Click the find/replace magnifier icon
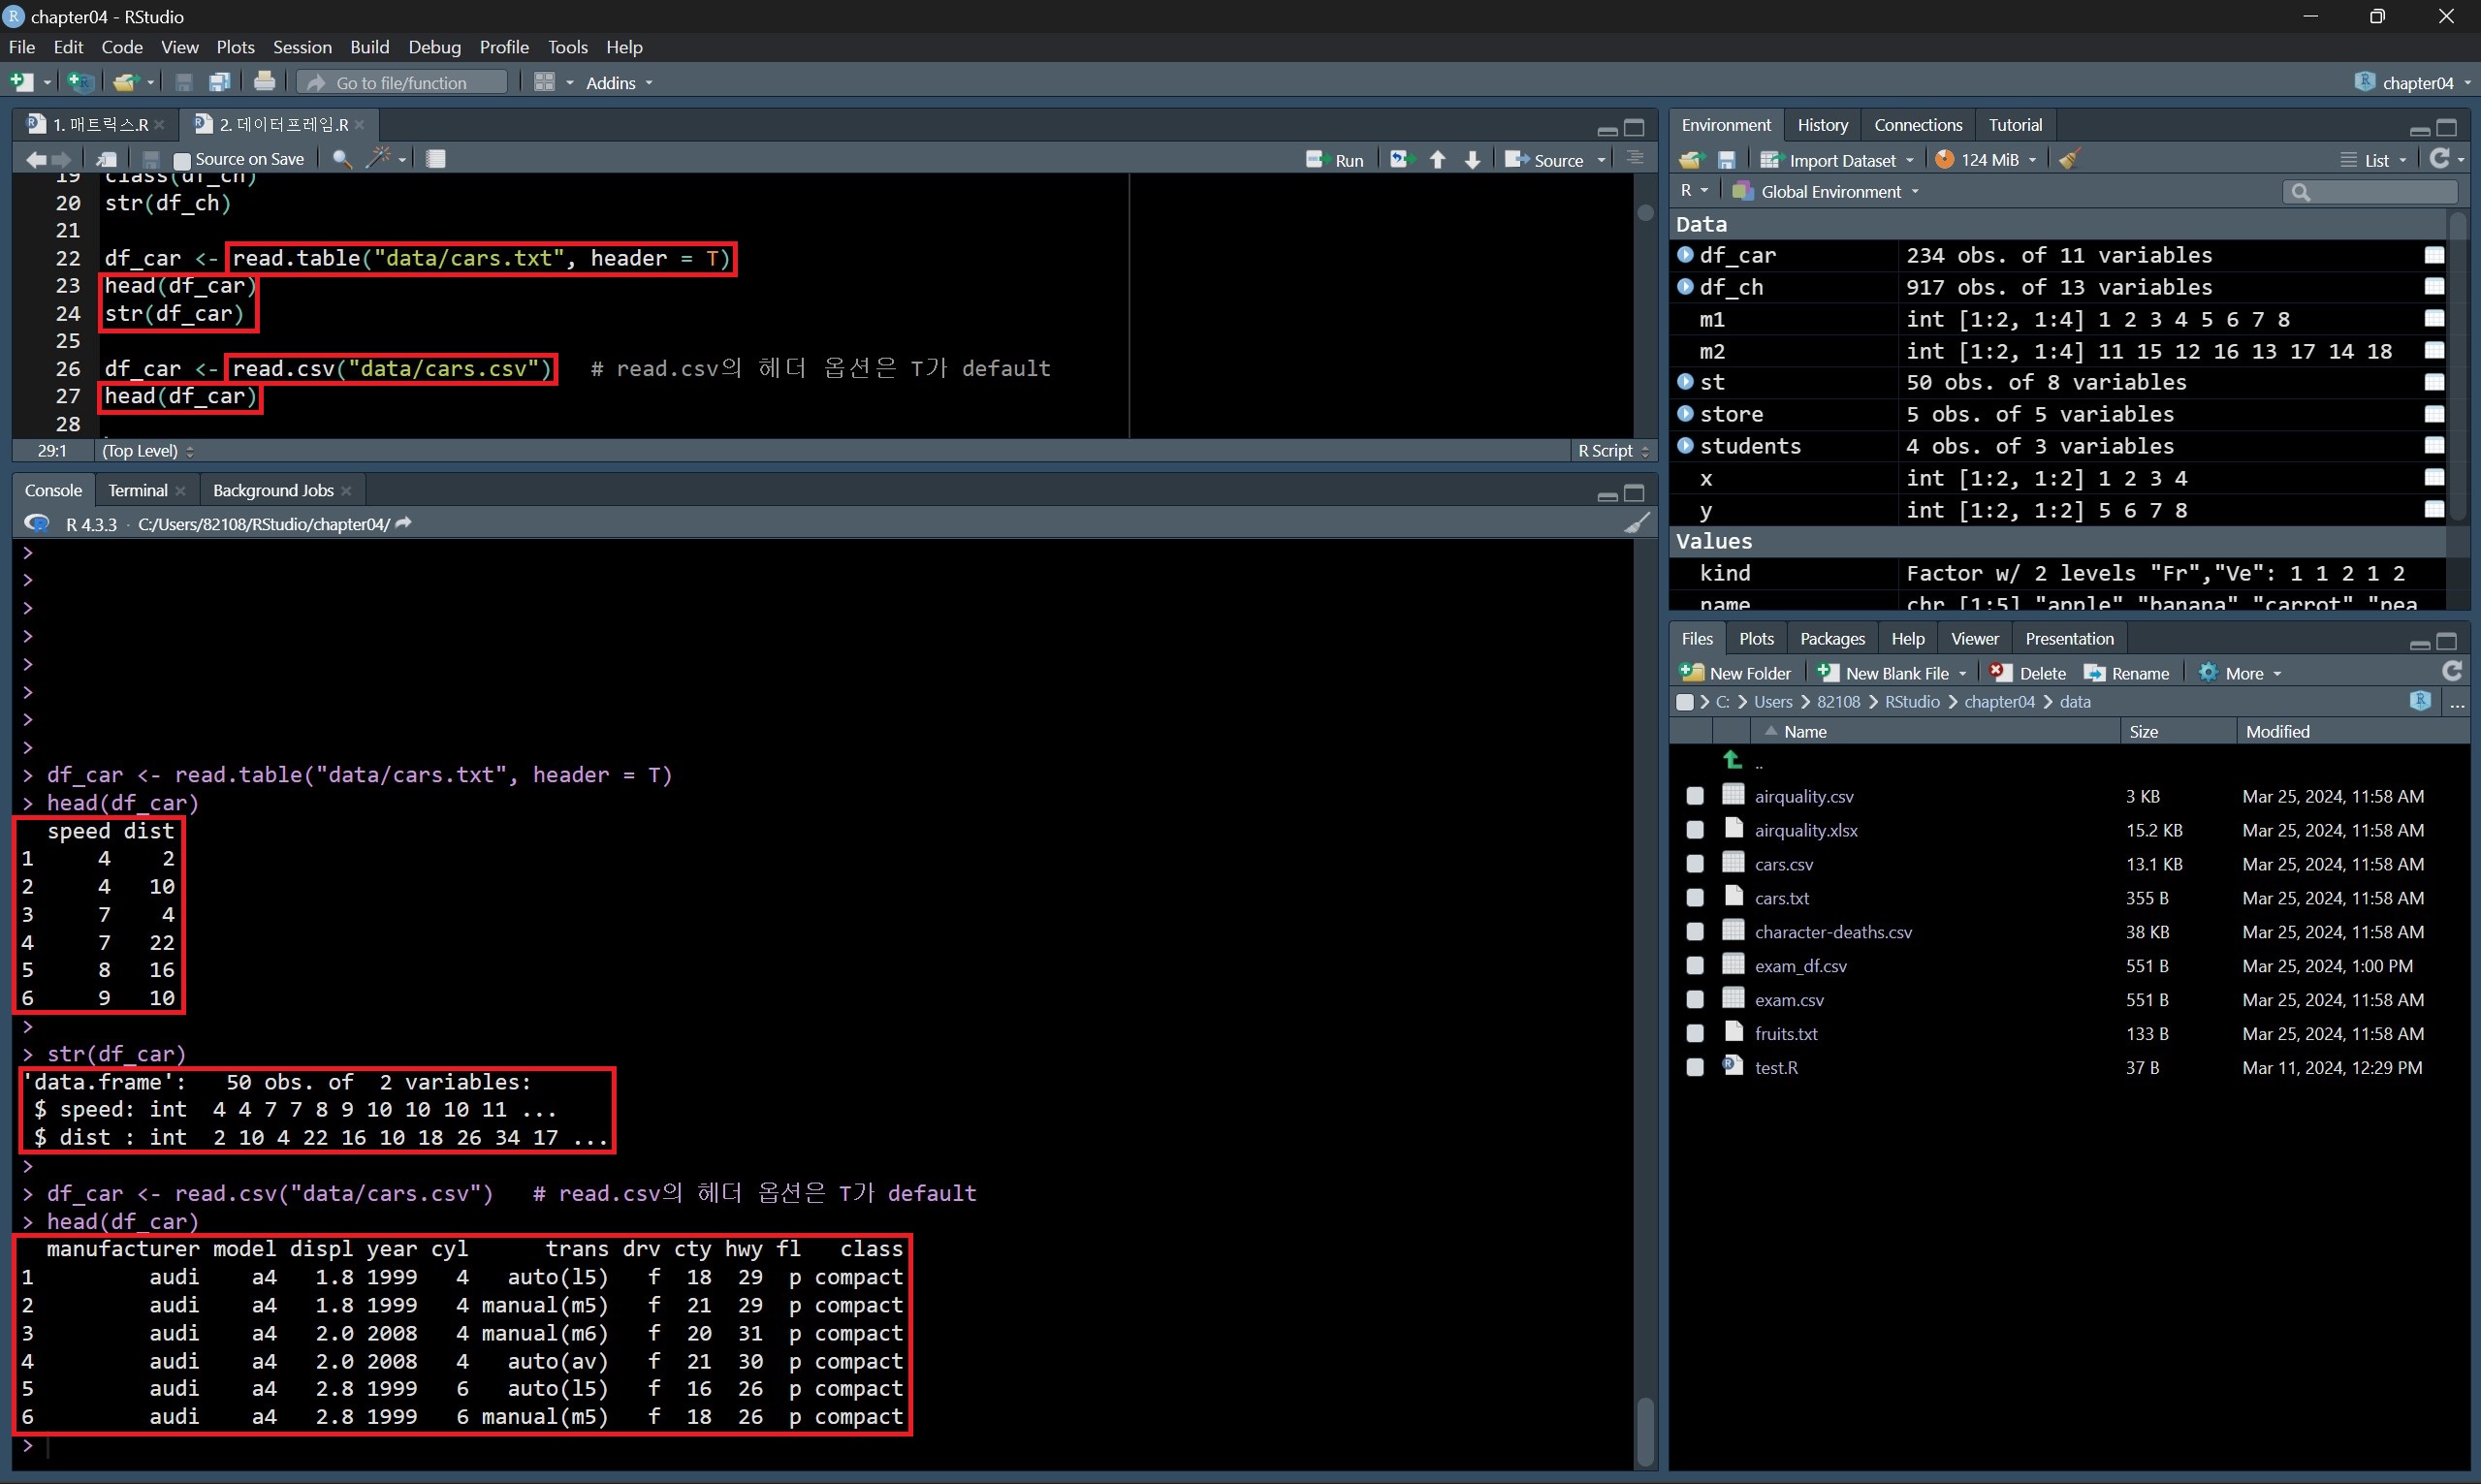The width and height of the screenshot is (2481, 1484). point(341,159)
